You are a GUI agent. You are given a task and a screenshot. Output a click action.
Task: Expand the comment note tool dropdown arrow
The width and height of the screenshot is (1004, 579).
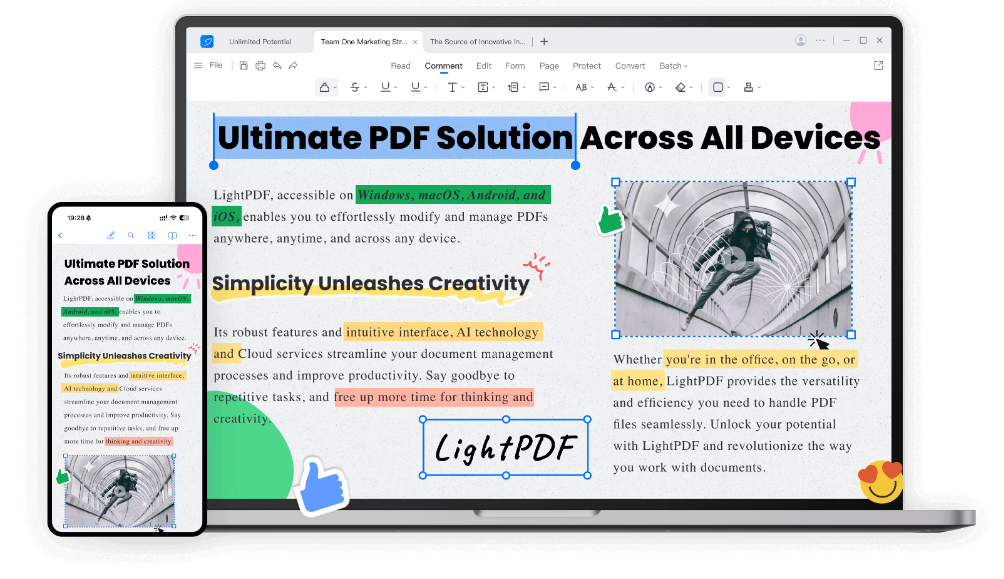555,88
